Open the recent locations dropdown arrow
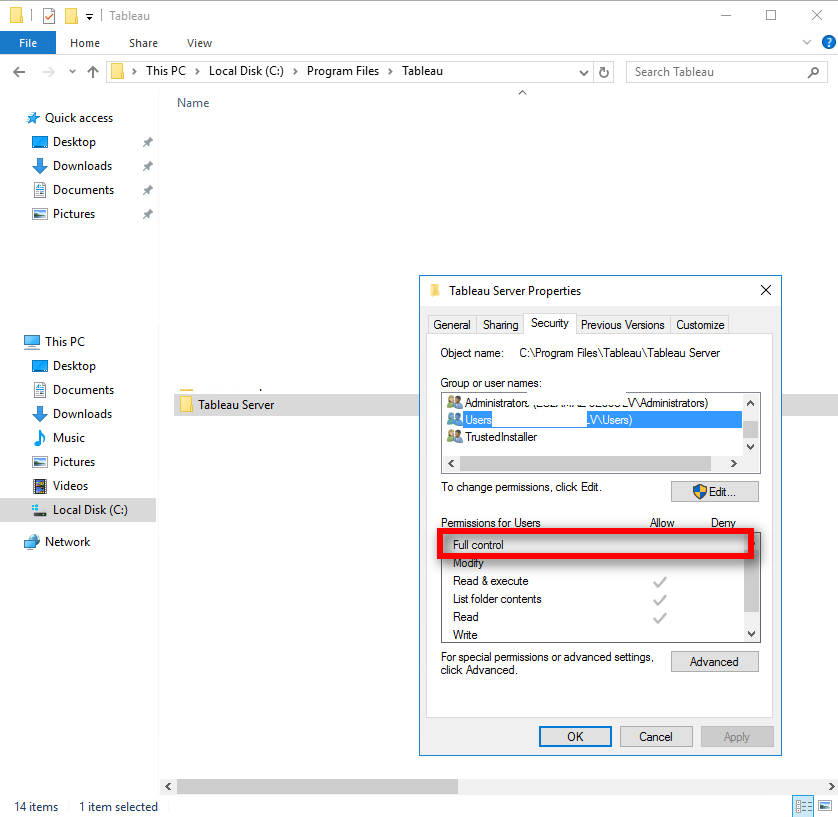Image resolution: width=838 pixels, height=817 pixels. click(x=72, y=72)
